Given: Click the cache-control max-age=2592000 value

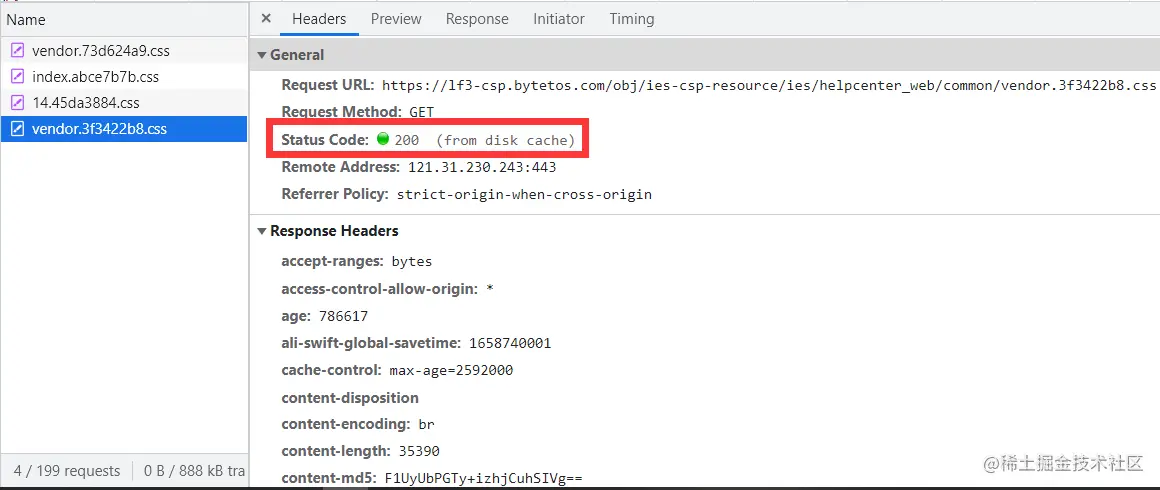Looking at the screenshot, I should click(x=451, y=370).
